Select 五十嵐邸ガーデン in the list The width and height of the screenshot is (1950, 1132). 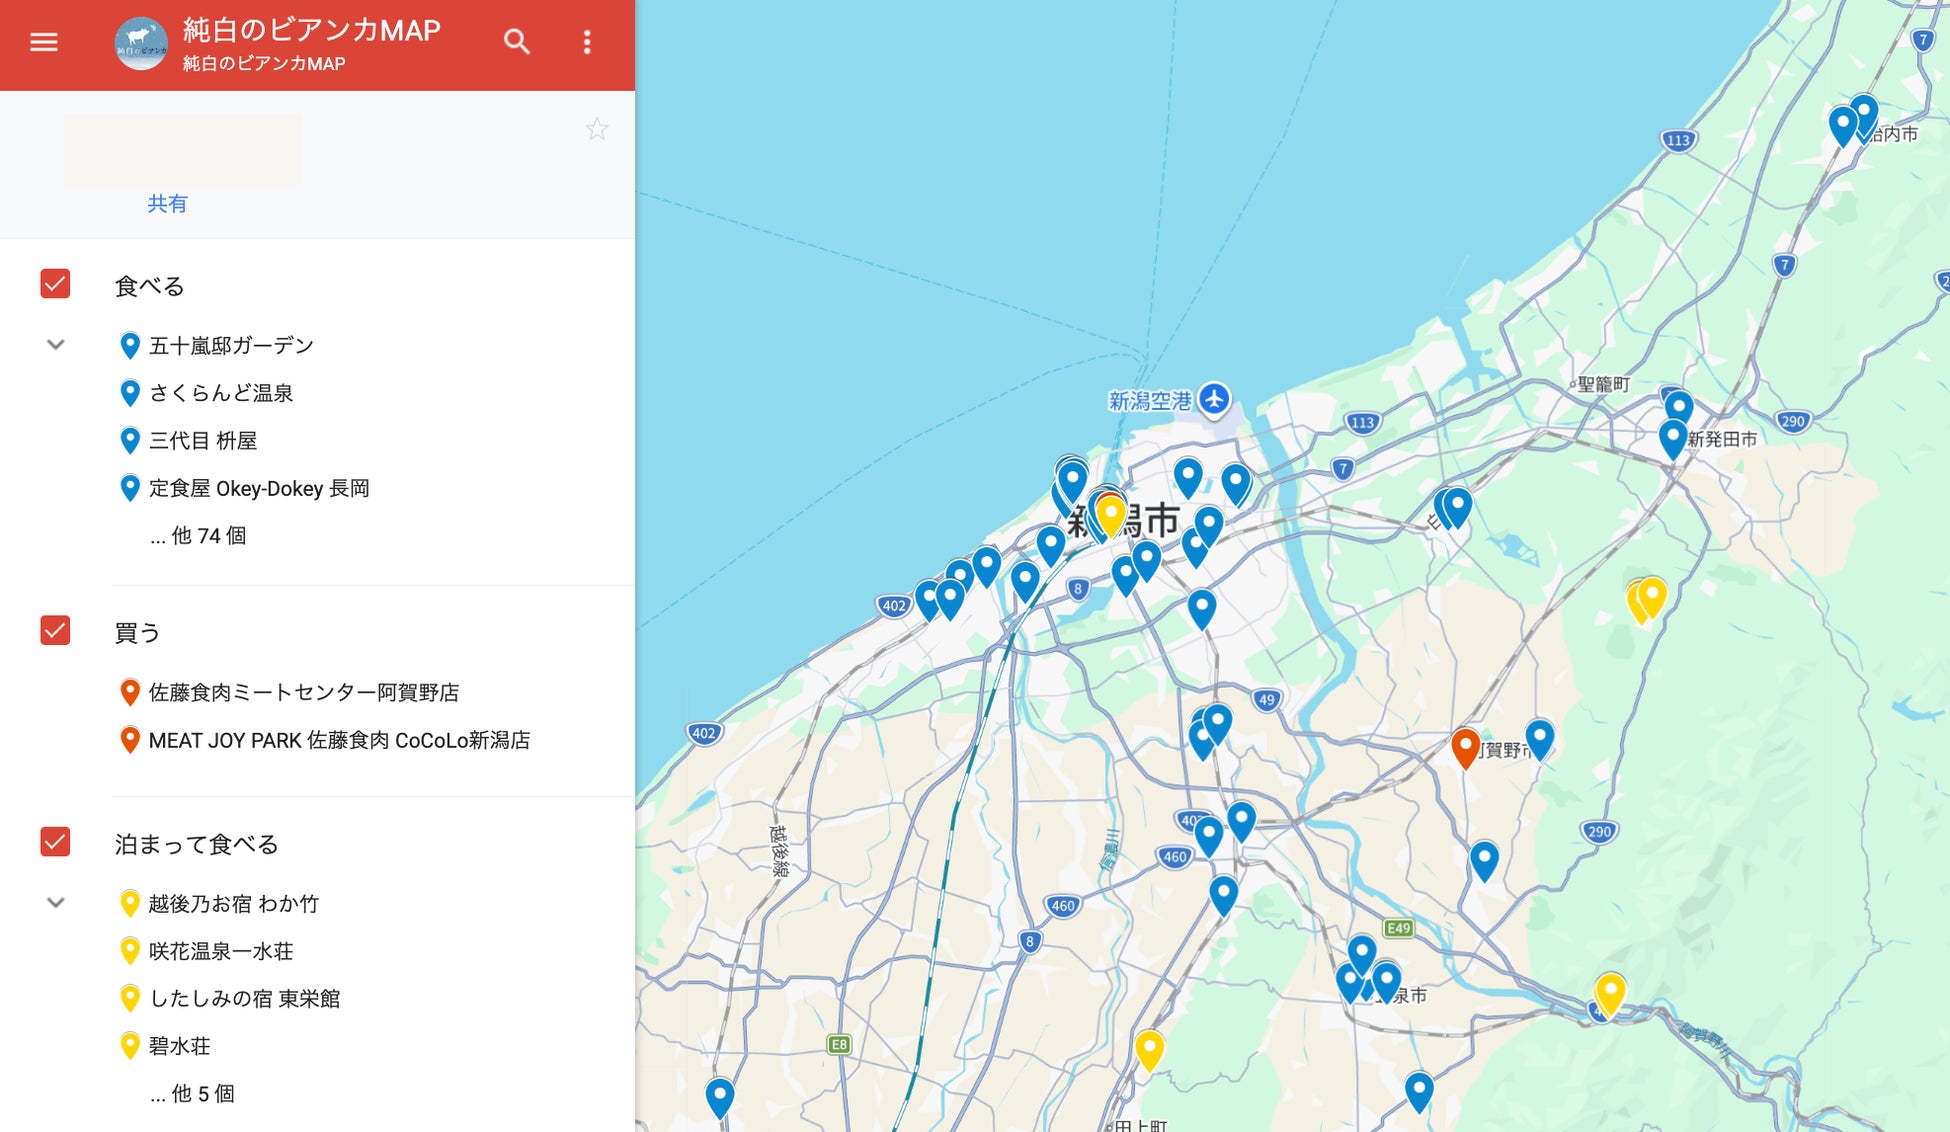(x=231, y=346)
